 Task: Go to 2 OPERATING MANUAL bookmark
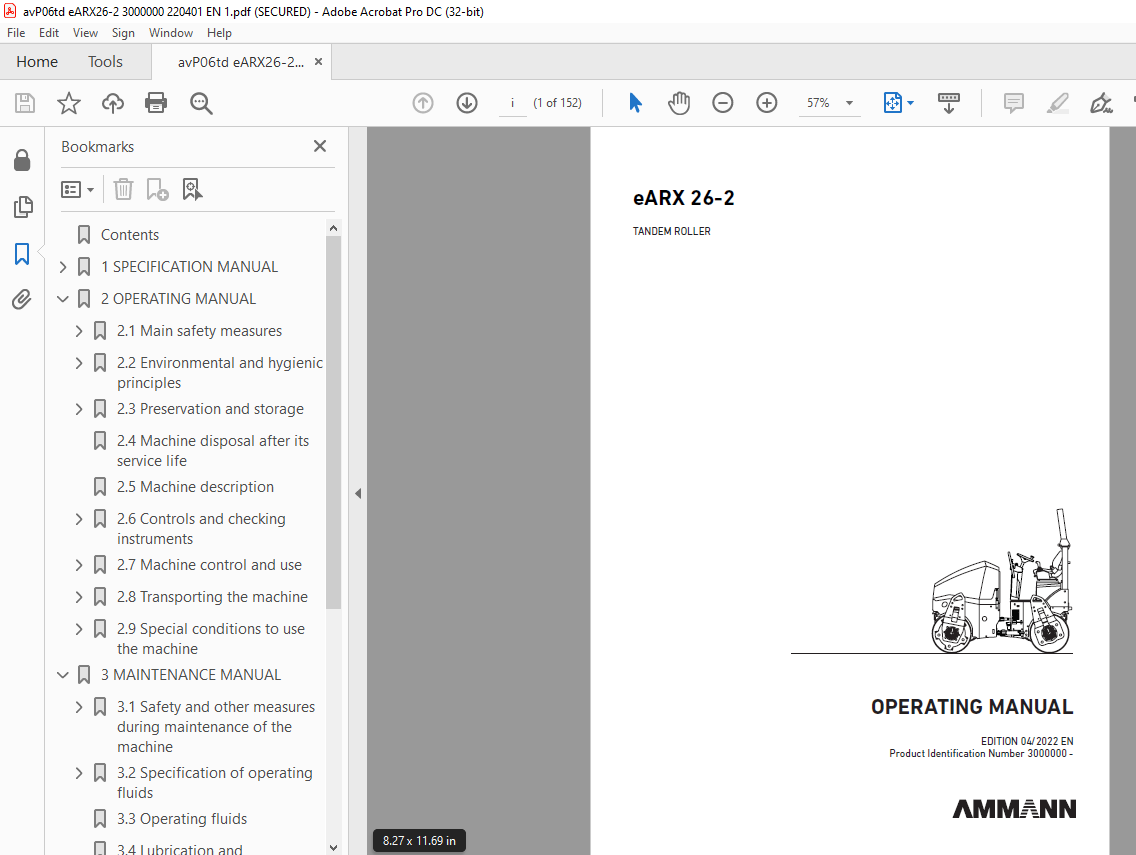pyautogui.click(x=178, y=299)
